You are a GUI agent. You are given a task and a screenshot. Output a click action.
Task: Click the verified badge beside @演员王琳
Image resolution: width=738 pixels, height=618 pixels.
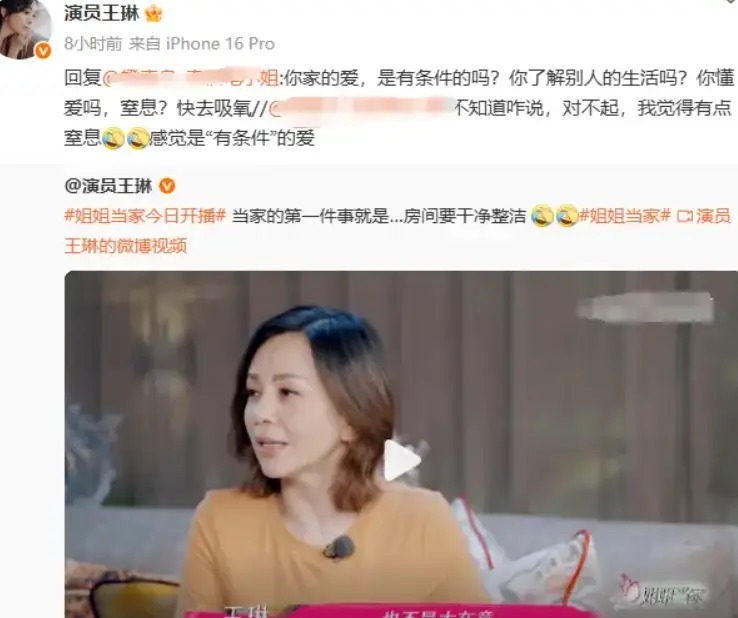tap(167, 186)
